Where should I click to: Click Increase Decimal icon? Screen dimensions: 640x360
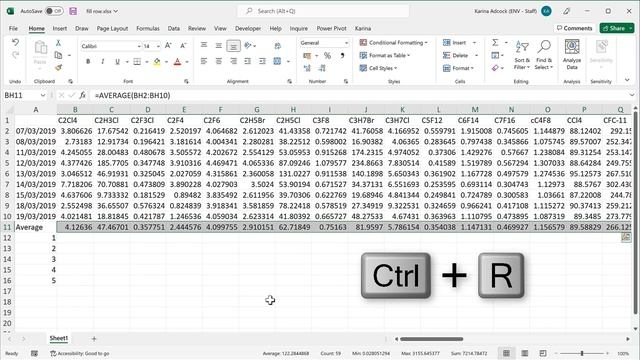click(307, 68)
